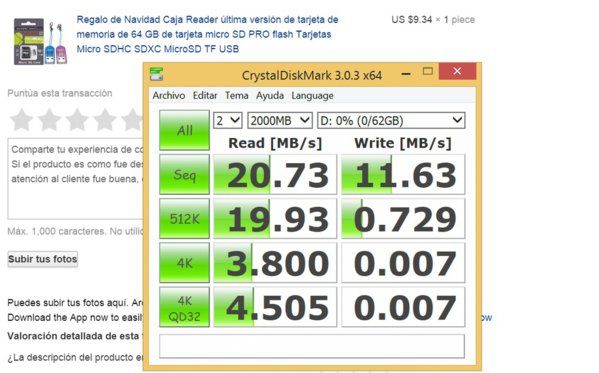
Task: Click the CrystalDiskMark app icon in title bar
Action: [156, 74]
